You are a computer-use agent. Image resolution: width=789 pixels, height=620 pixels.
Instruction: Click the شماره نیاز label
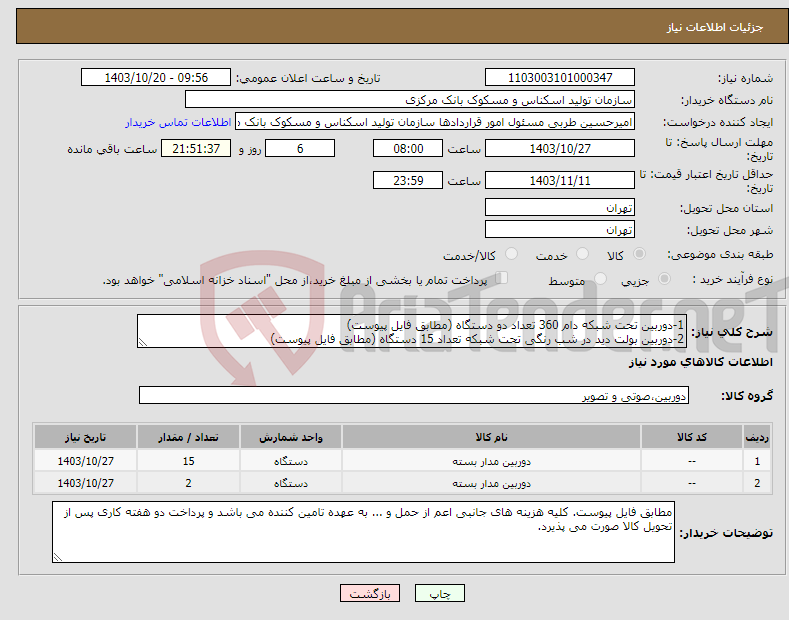[x=745, y=78]
